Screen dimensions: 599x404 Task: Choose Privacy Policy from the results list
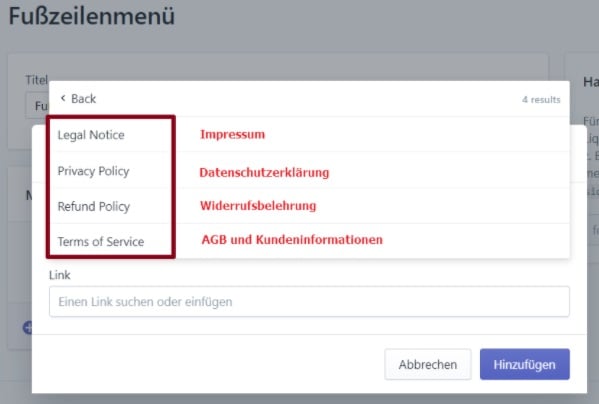click(309, 170)
